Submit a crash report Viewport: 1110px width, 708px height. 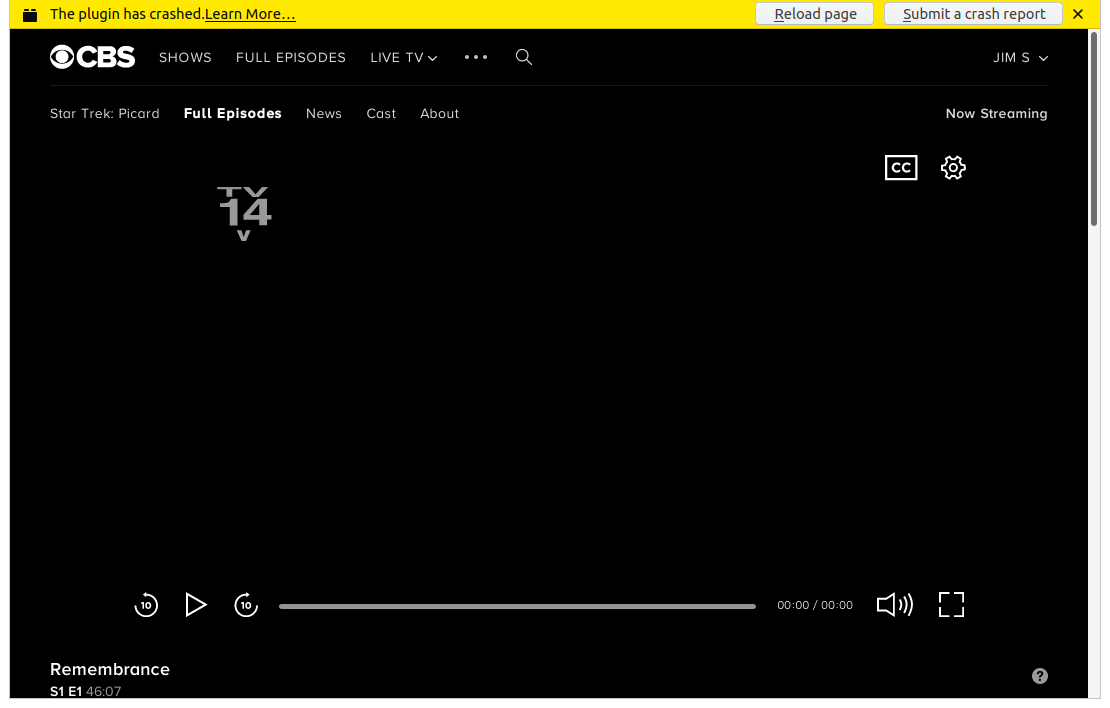pyautogui.click(x=973, y=13)
